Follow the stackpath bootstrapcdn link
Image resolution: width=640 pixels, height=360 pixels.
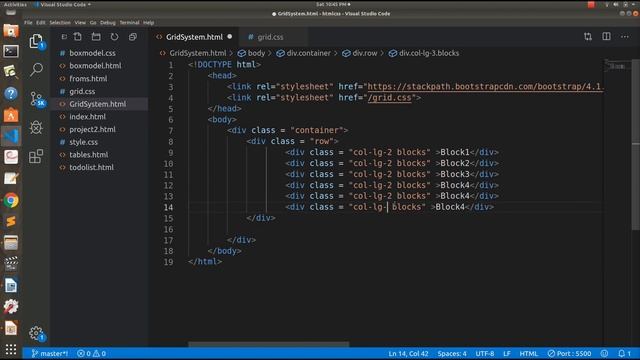tap(485, 87)
